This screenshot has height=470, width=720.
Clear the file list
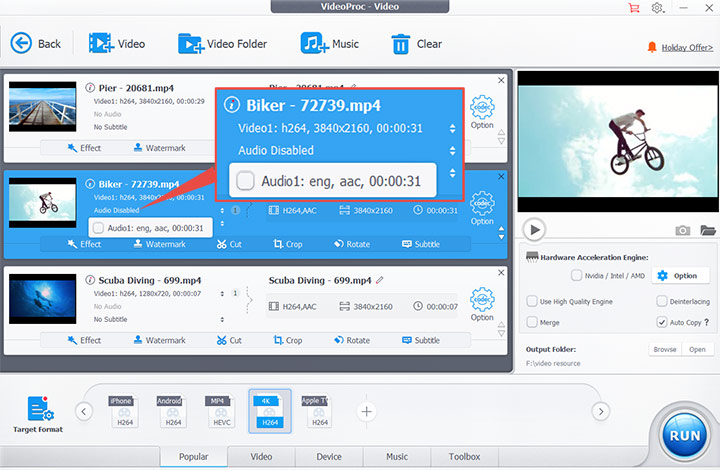click(416, 44)
